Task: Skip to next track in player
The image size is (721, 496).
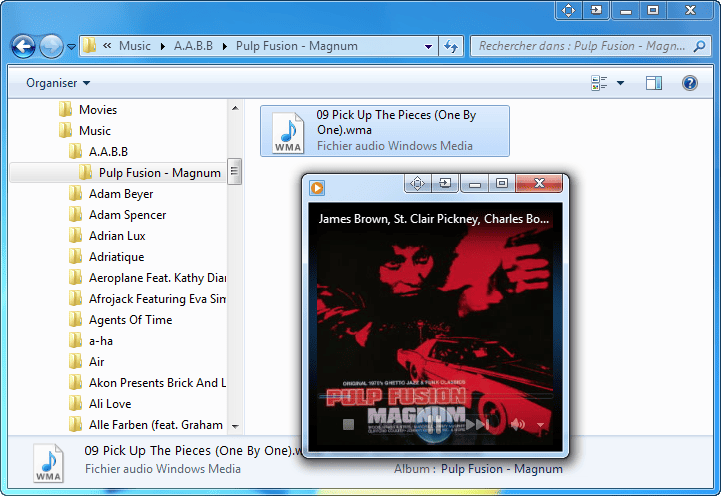Action: click(x=477, y=424)
